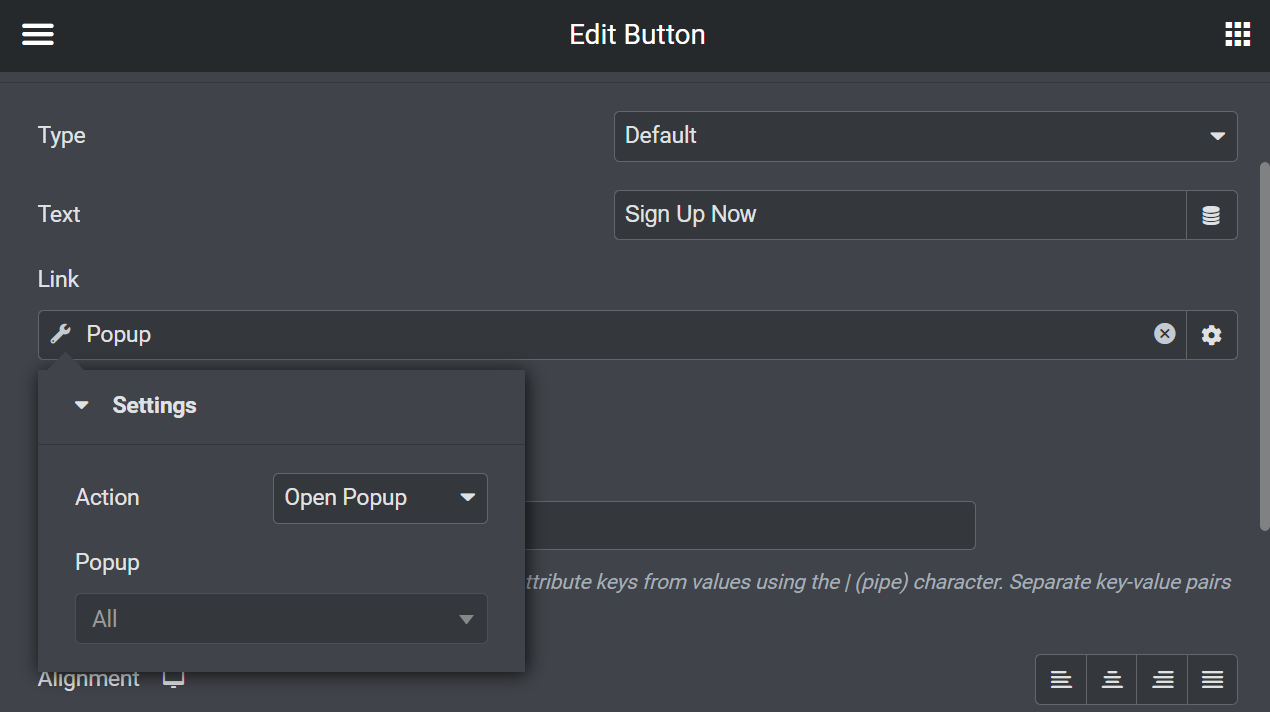Open the Type dropdown showing Default
1270x712 pixels.
(x=924, y=136)
